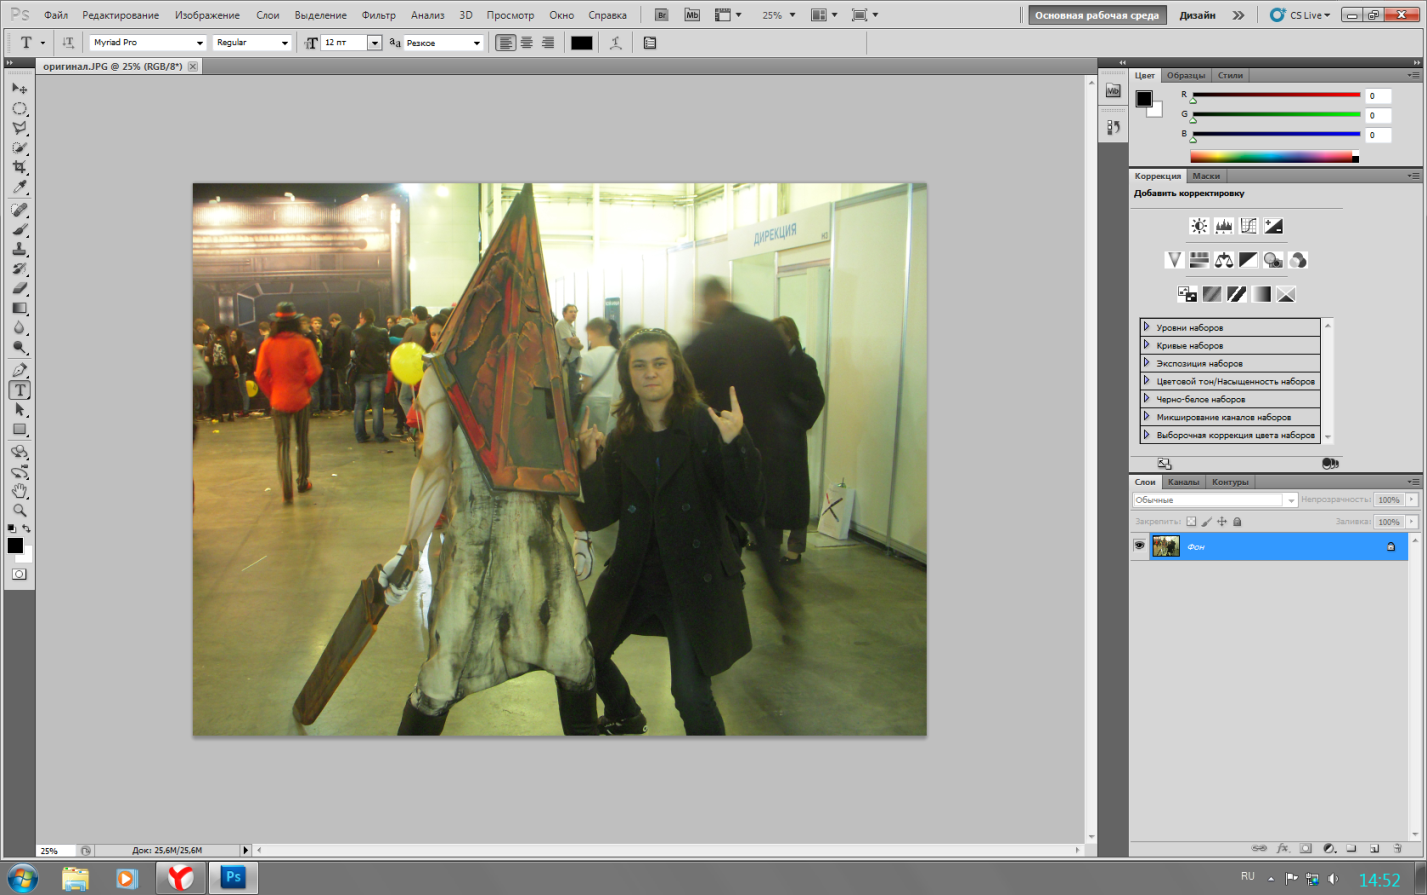Select the Path Selection tool

click(19, 410)
